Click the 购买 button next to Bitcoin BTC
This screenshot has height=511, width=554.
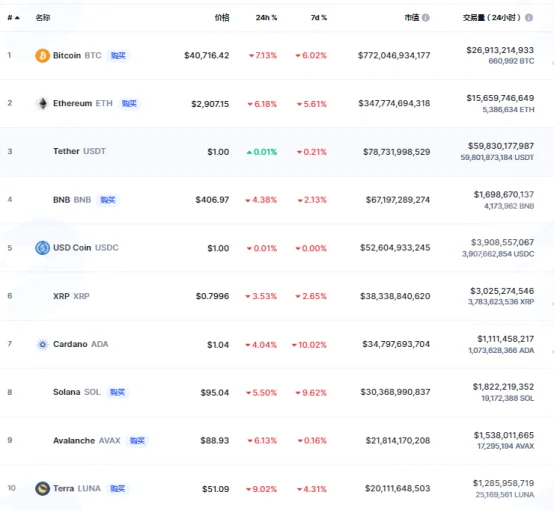coord(118,55)
